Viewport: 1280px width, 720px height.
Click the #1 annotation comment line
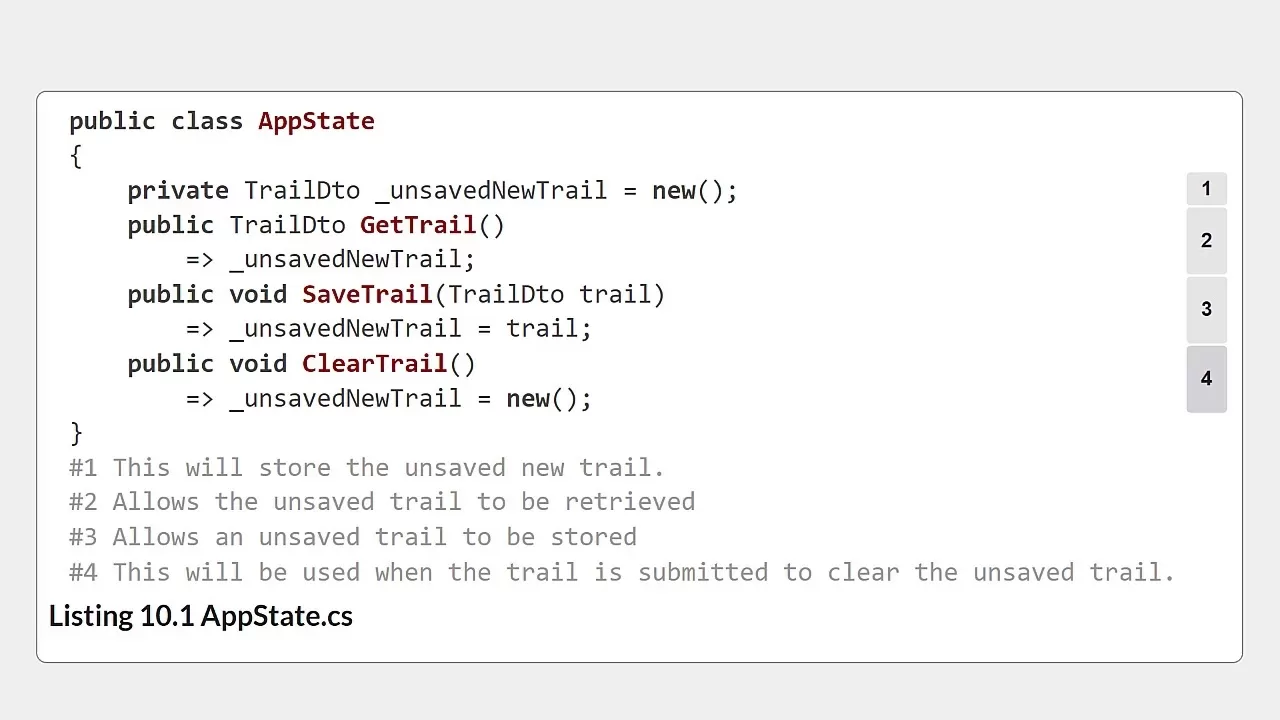(x=366, y=467)
